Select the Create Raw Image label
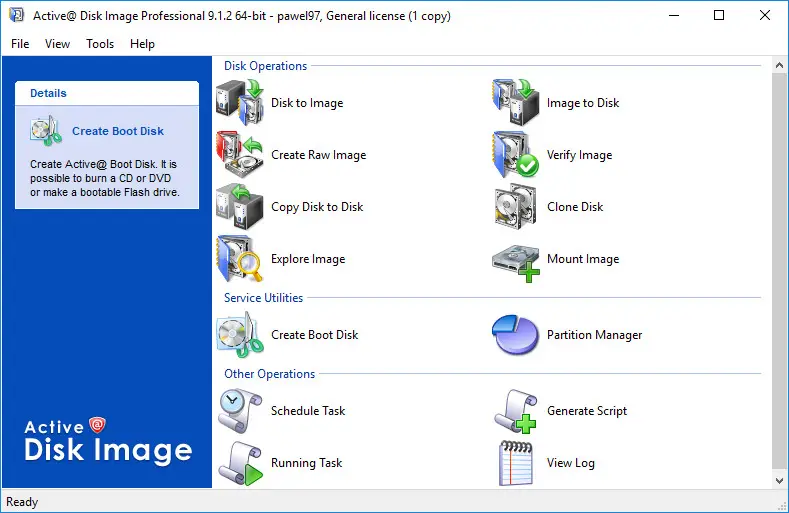Image resolution: width=789 pixels, height=513 pixels. click(x=319, y=155)
